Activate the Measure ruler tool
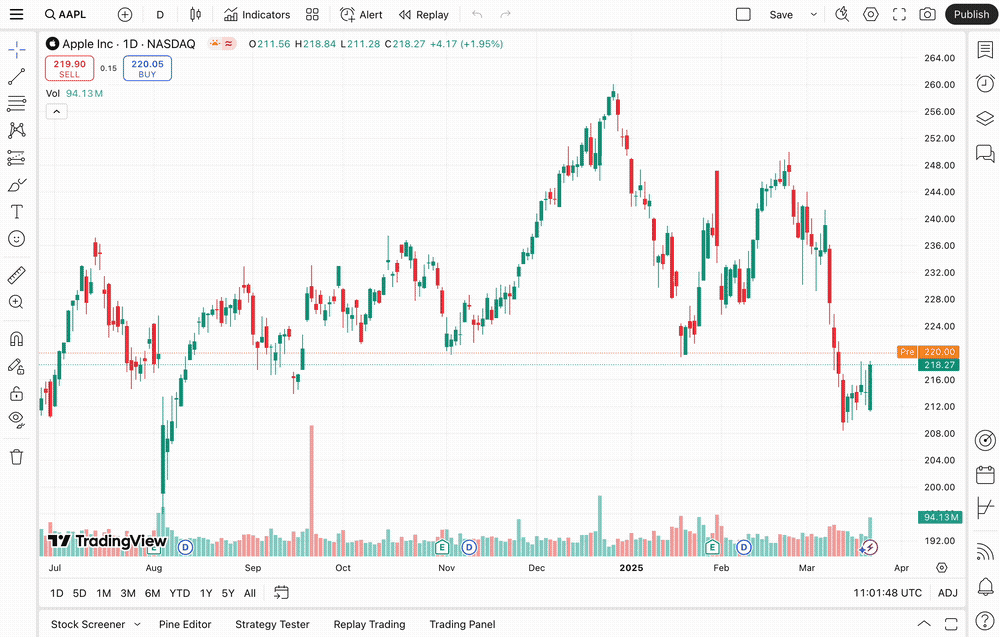 point(17,275)
